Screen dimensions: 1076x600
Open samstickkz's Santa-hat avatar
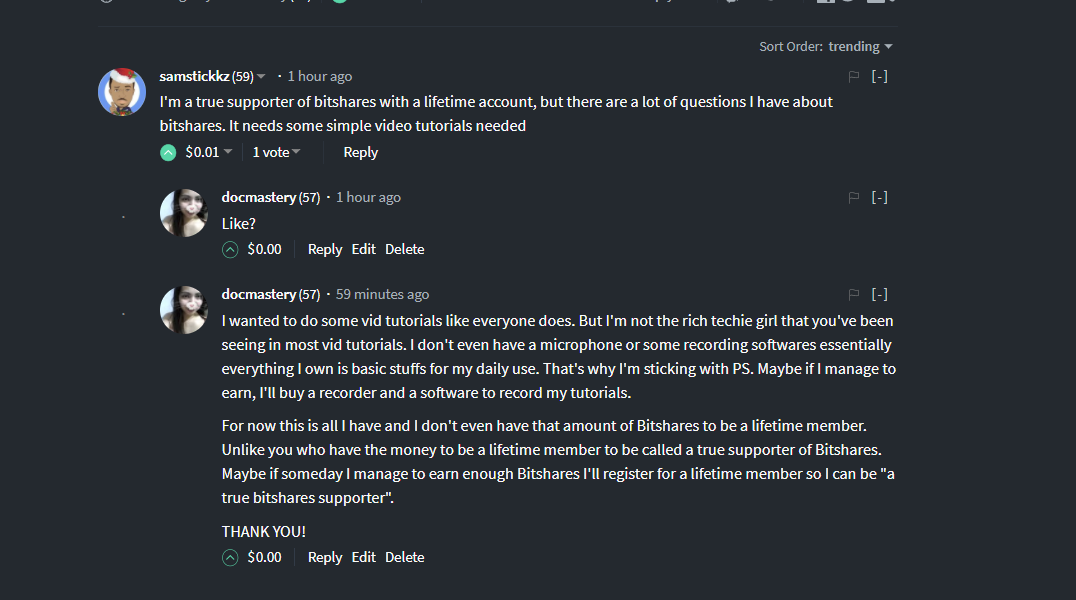point(122,92)
